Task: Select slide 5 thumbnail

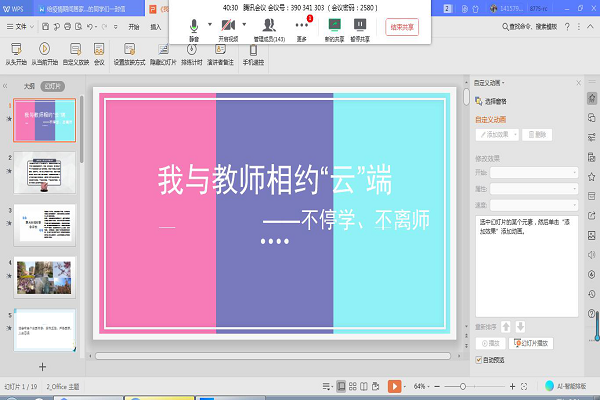Action: click(45, 330)
